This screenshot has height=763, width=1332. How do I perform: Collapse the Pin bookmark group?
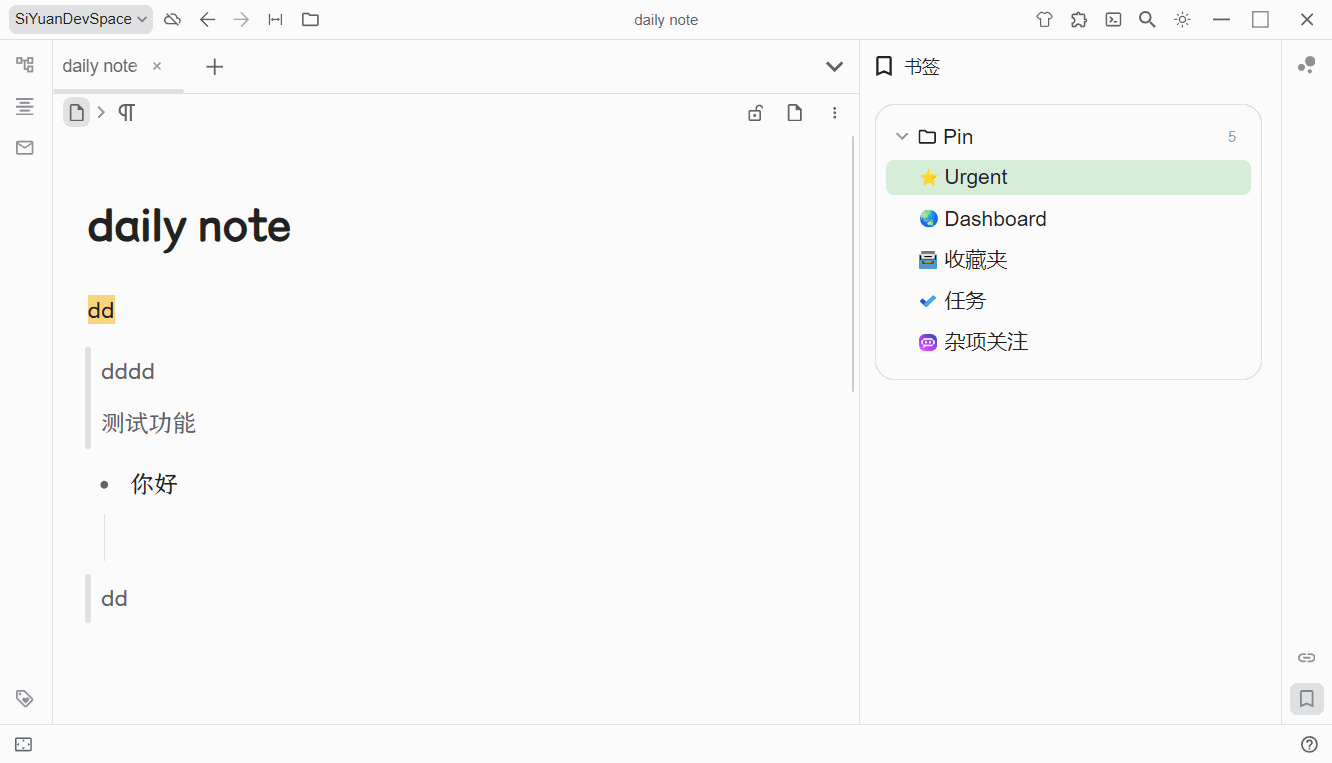point(902,136)
